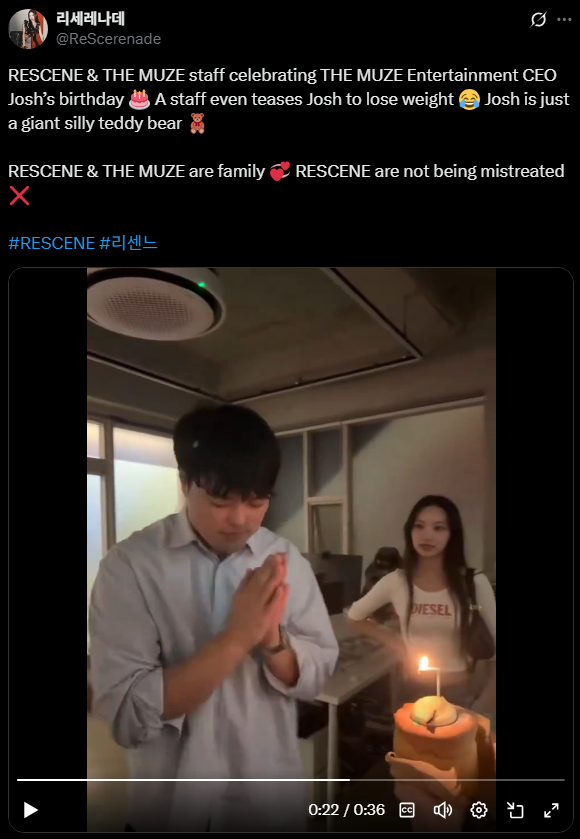The image size is (580, 839).
Task: Open the 리세레나데 display name
Action: click(x=90, y=19)
